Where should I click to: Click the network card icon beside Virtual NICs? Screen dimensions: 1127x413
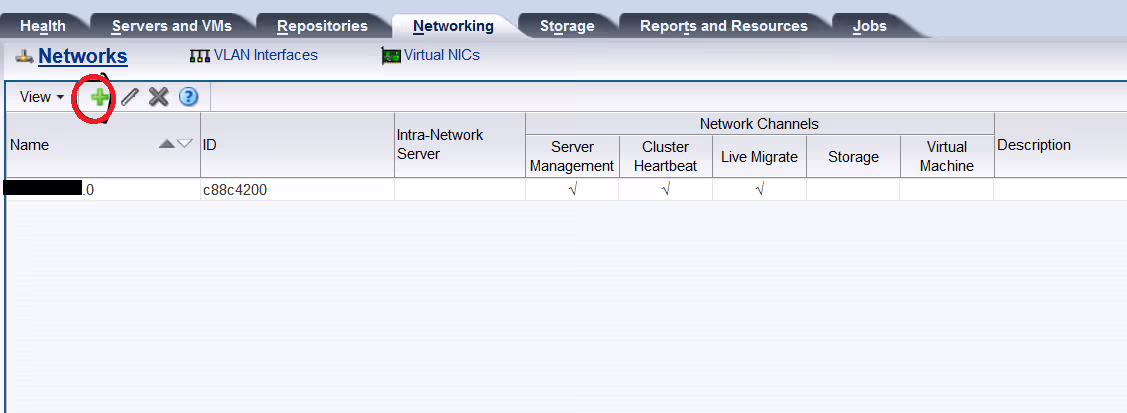tap(391, 56)
